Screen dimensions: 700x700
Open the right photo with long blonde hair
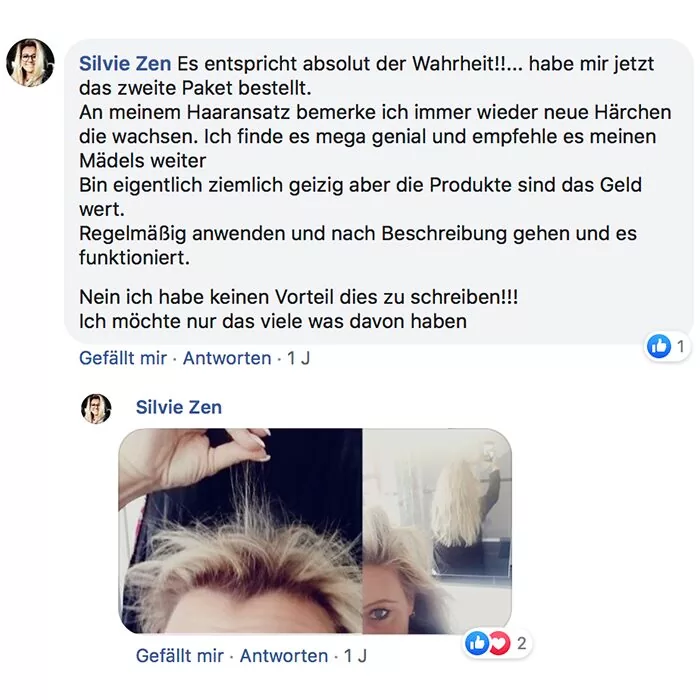point(438,531)
